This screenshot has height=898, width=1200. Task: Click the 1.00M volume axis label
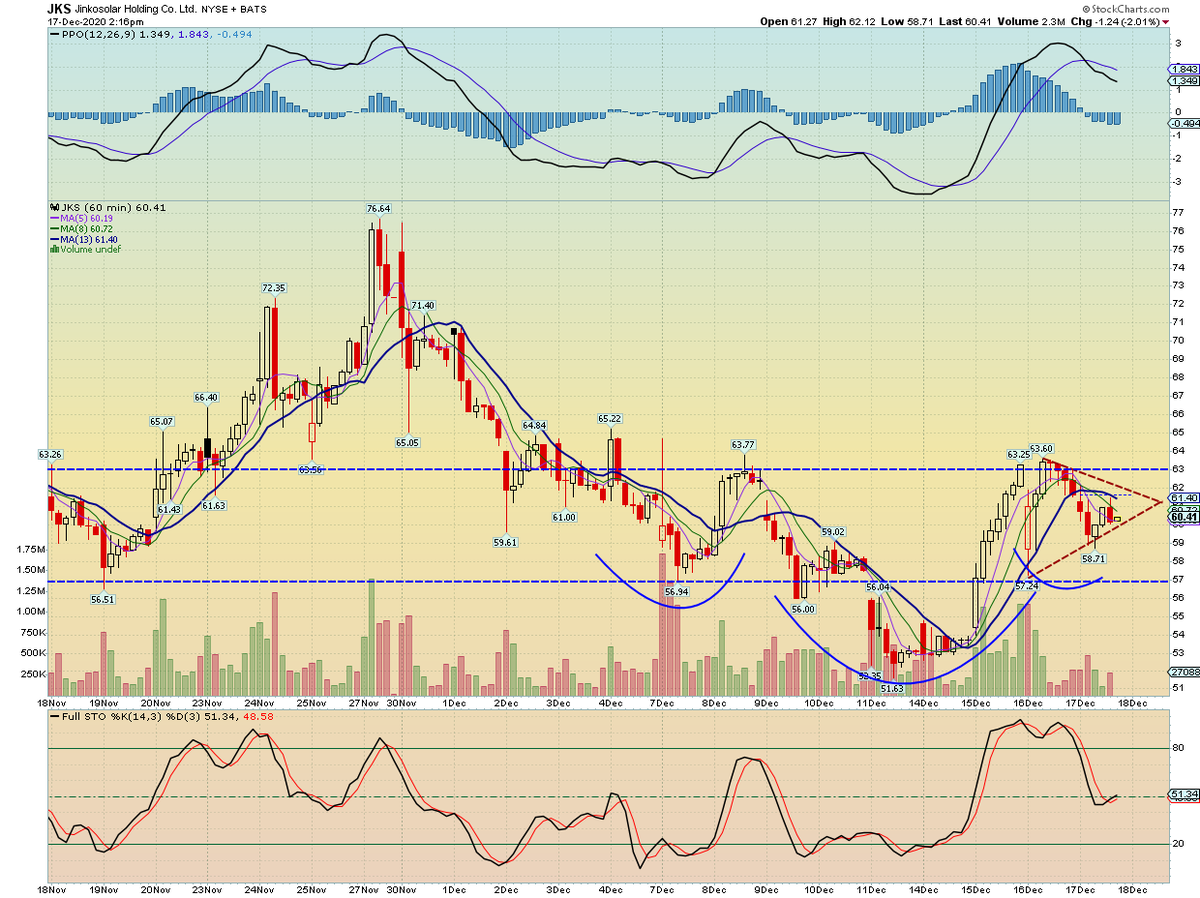point(31,612)
